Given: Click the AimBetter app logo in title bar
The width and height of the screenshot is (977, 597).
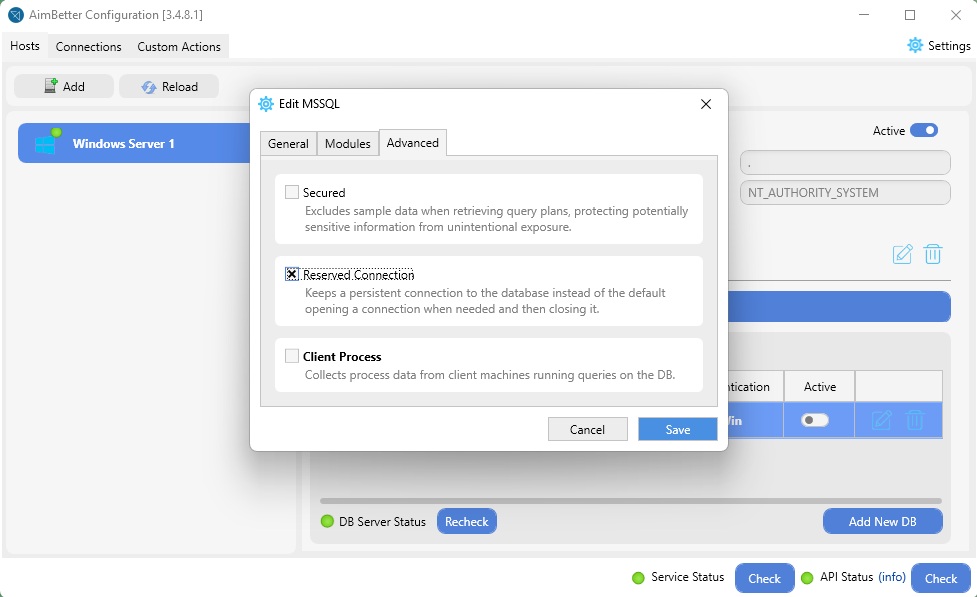Looking at the screenshot, I should tap(16, 15).
